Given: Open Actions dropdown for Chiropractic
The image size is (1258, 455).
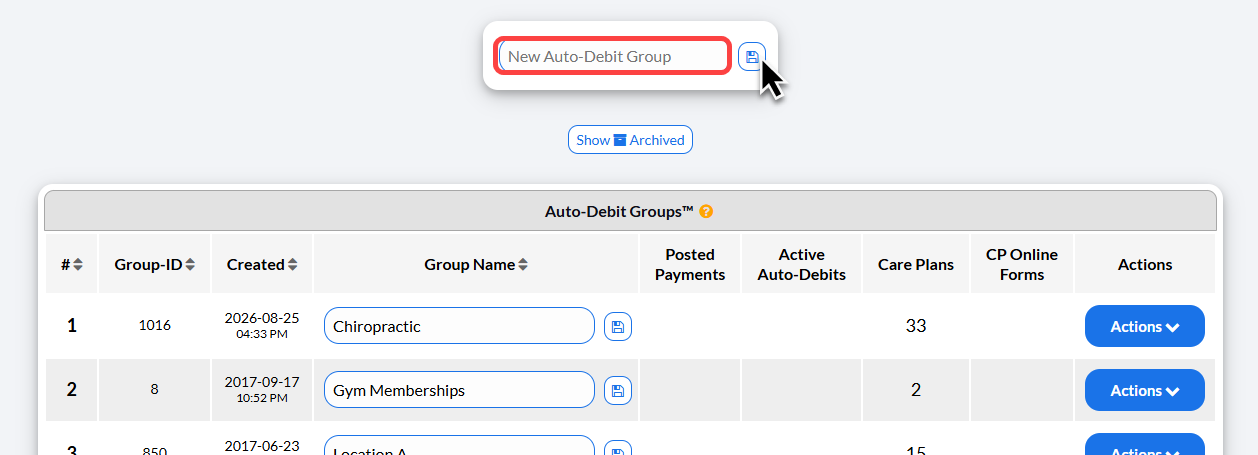Looking at the screenshot, I should point(1145,326).
